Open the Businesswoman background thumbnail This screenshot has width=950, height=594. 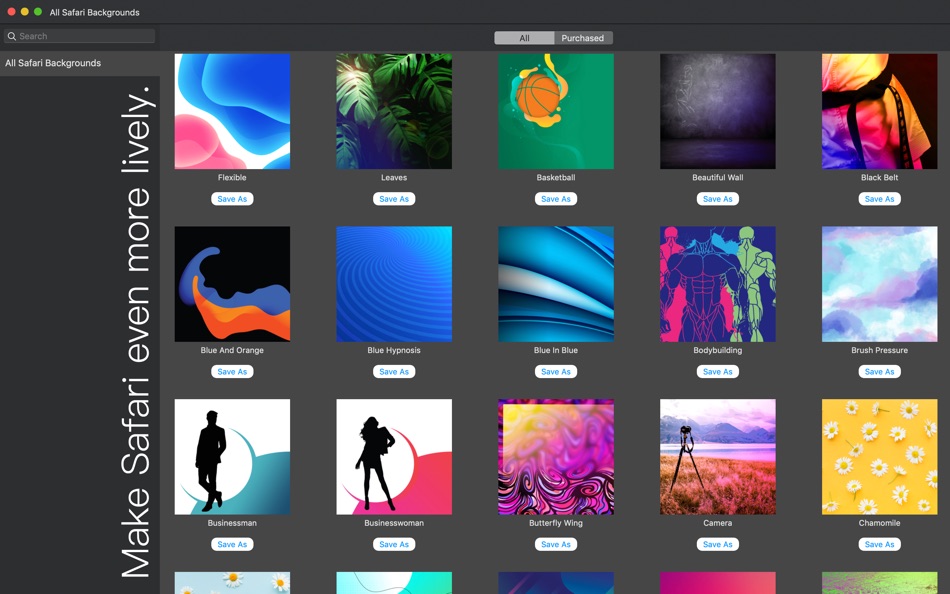click(394, 457)
